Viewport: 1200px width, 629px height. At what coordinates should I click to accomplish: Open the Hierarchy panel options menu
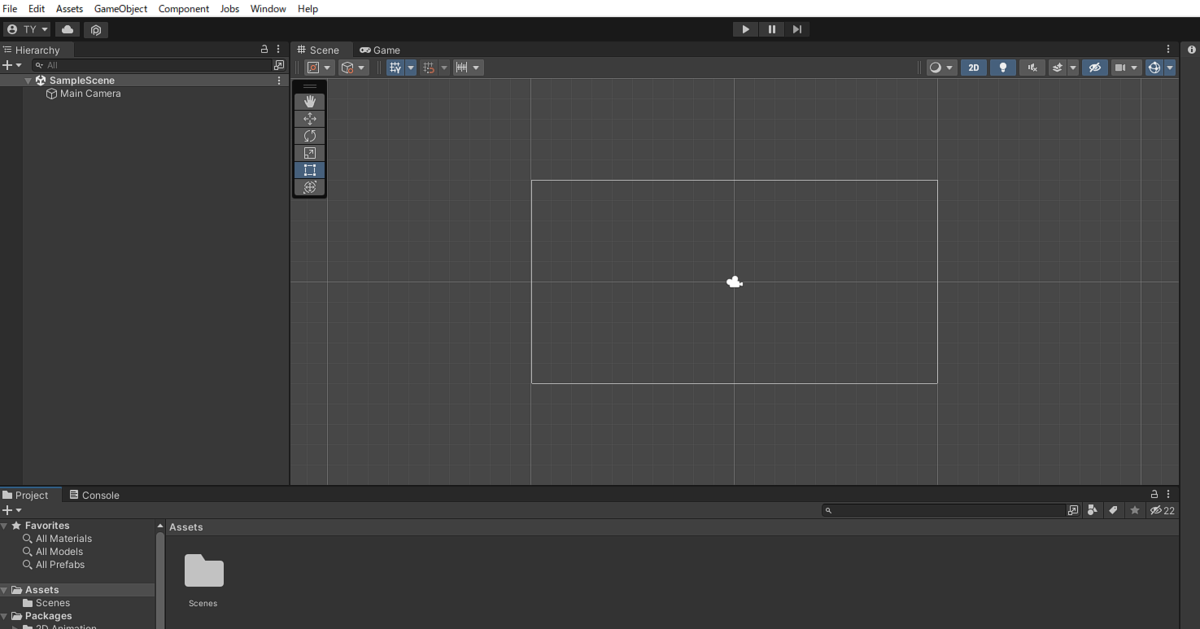(x=279, y=49)
